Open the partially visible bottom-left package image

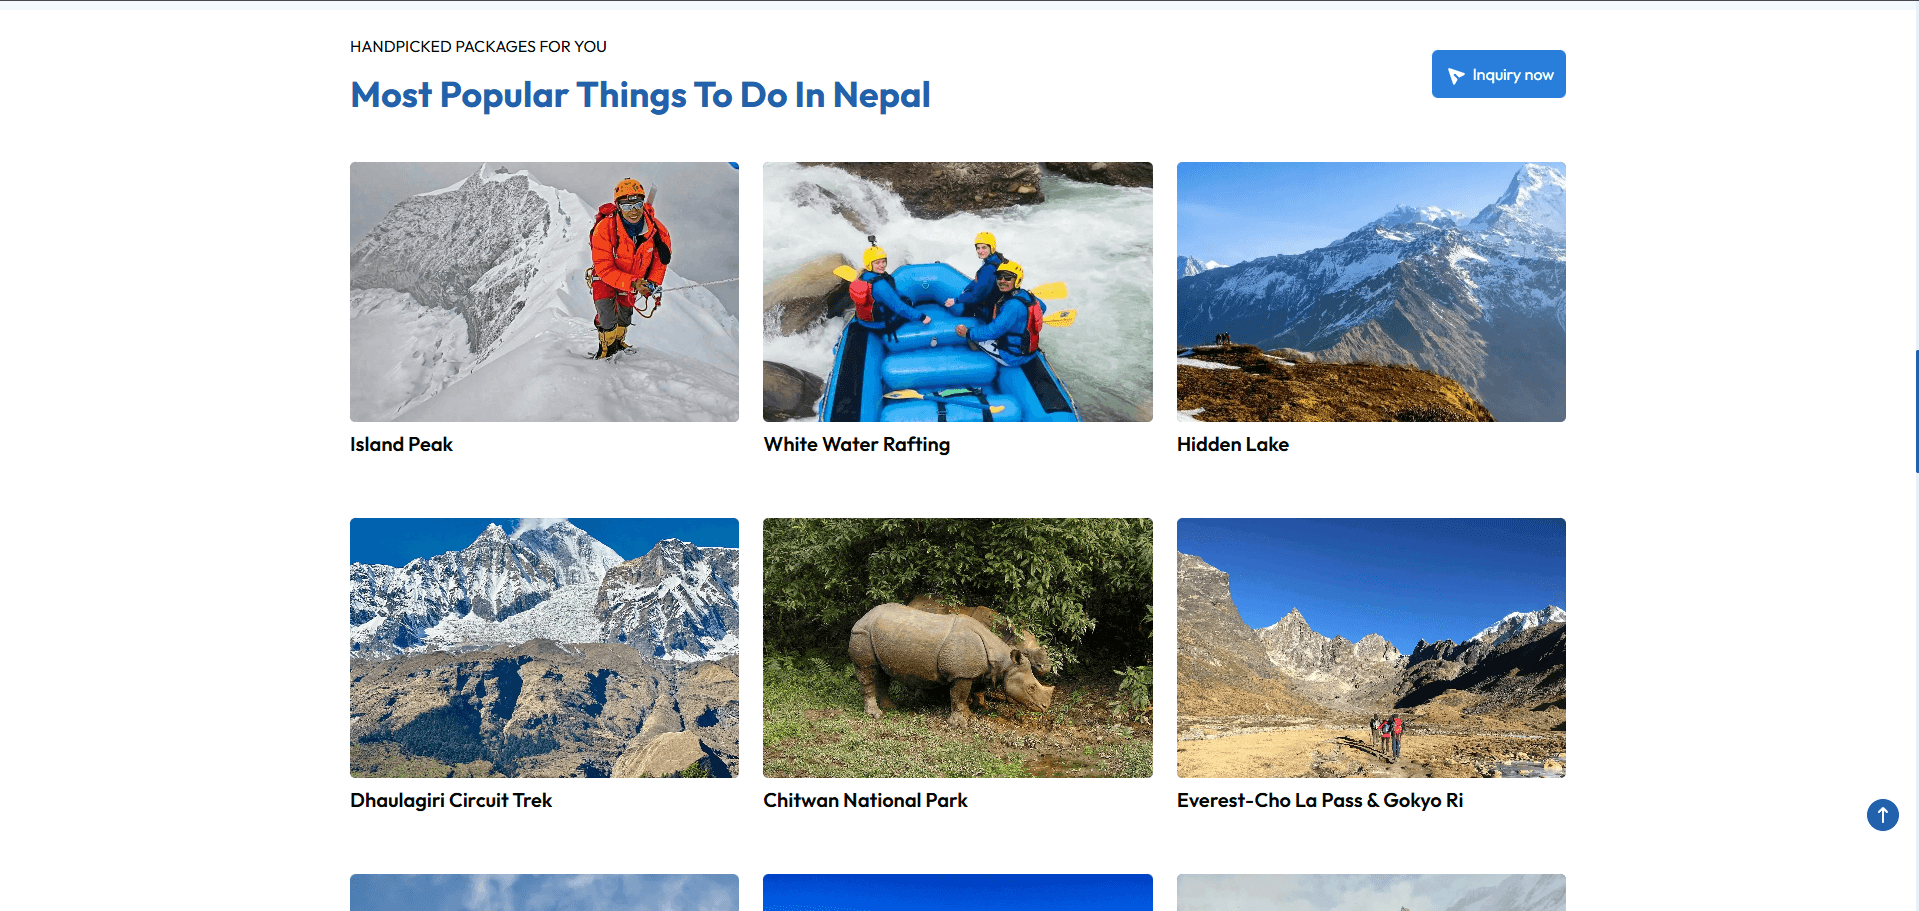(544, 893)
